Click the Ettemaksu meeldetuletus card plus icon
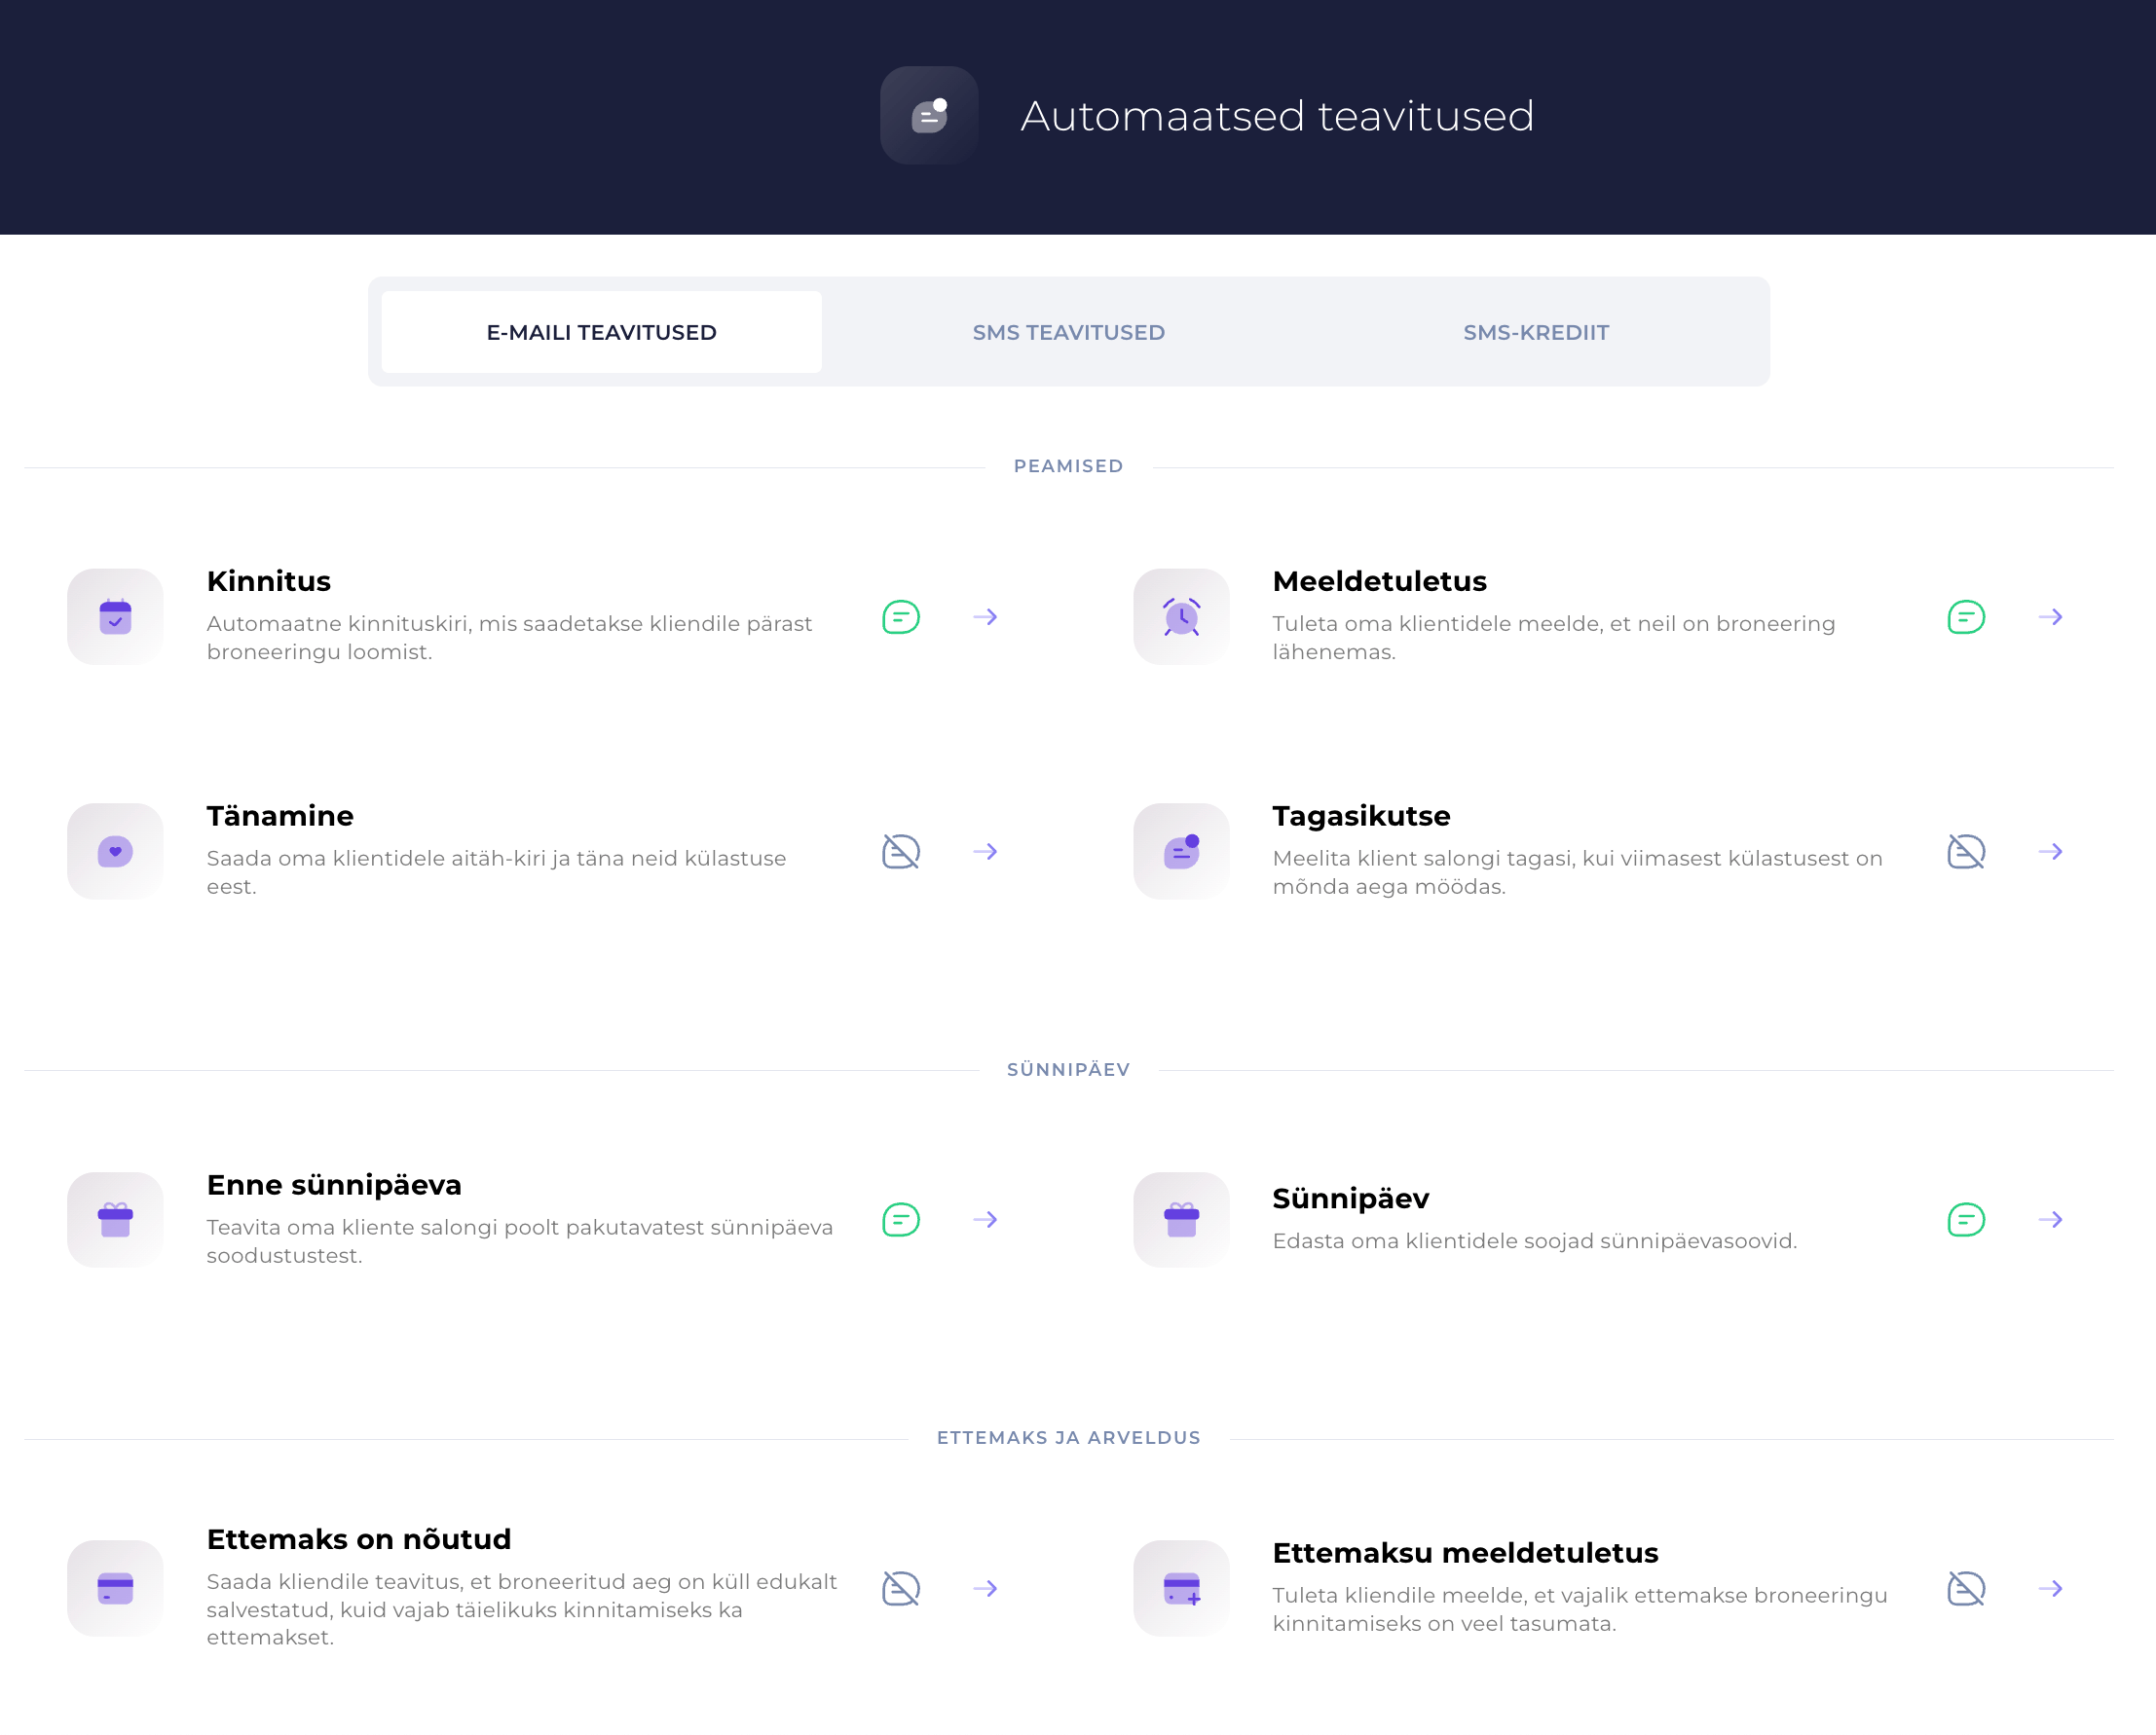 click(x=1181, y=1588)
